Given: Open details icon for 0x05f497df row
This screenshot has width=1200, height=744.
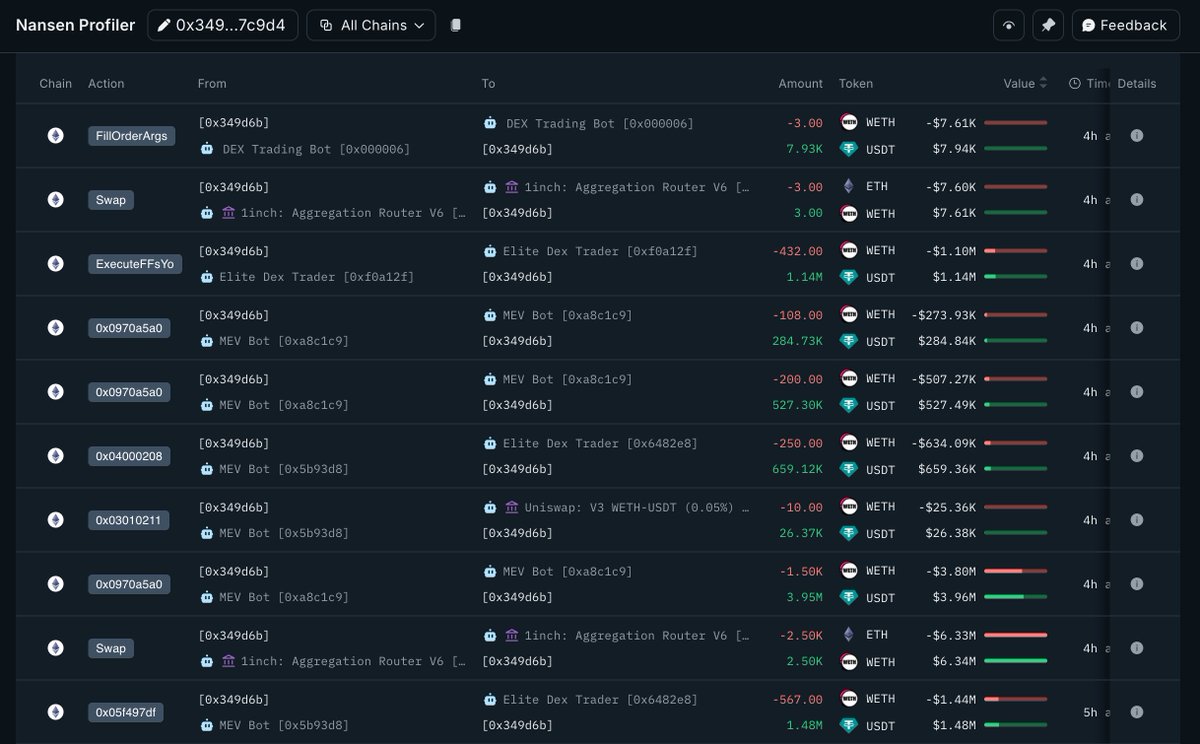Looking at the screenshot, I should (x=1137, y=712).
